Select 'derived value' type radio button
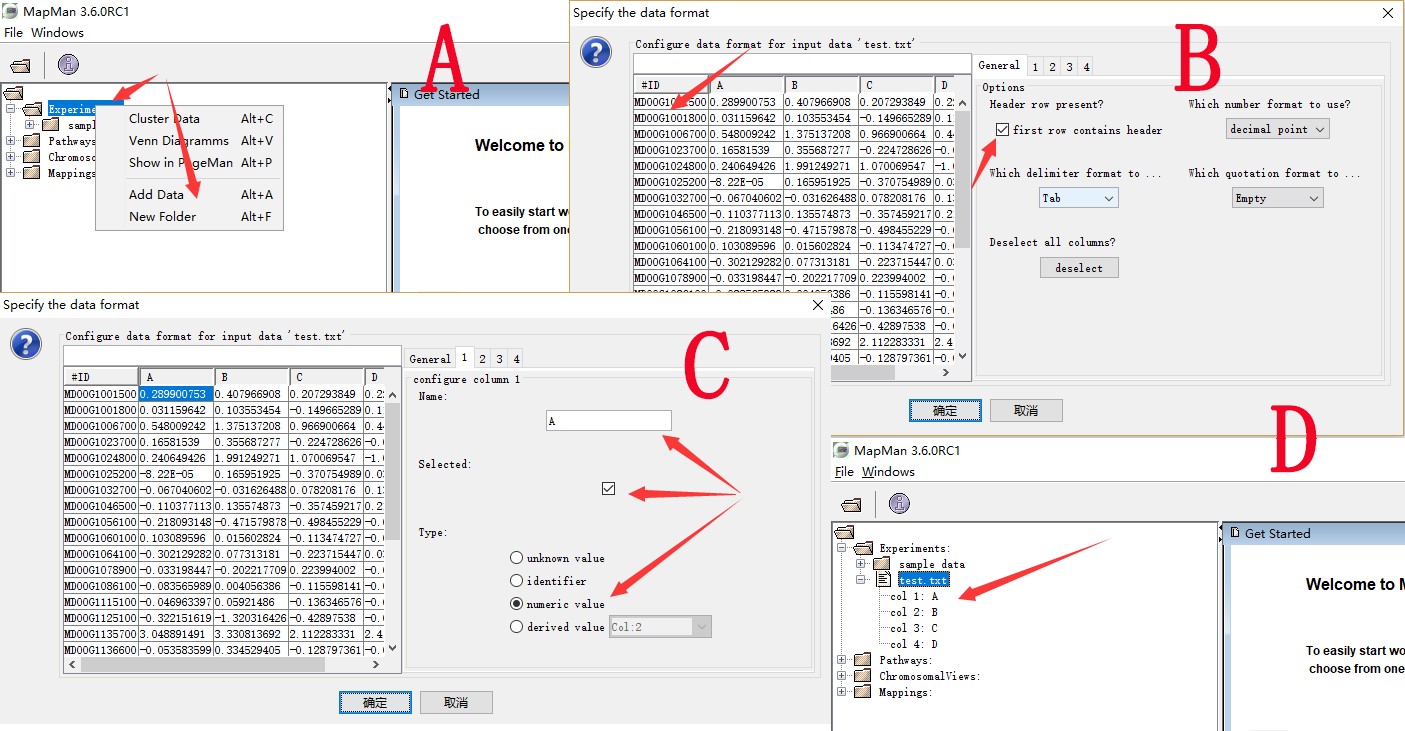Viewport: 1405px width, 731px height. (x=516, y=627)
